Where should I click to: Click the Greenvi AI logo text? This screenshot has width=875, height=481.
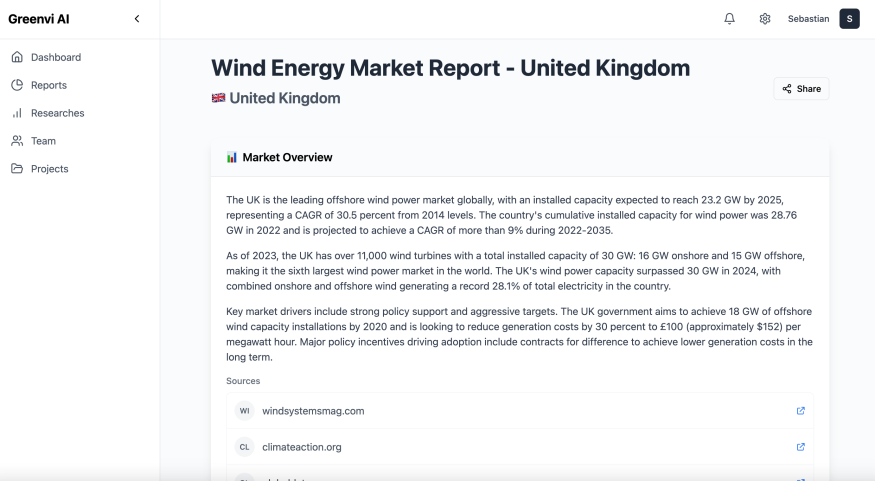click(39, 19)
